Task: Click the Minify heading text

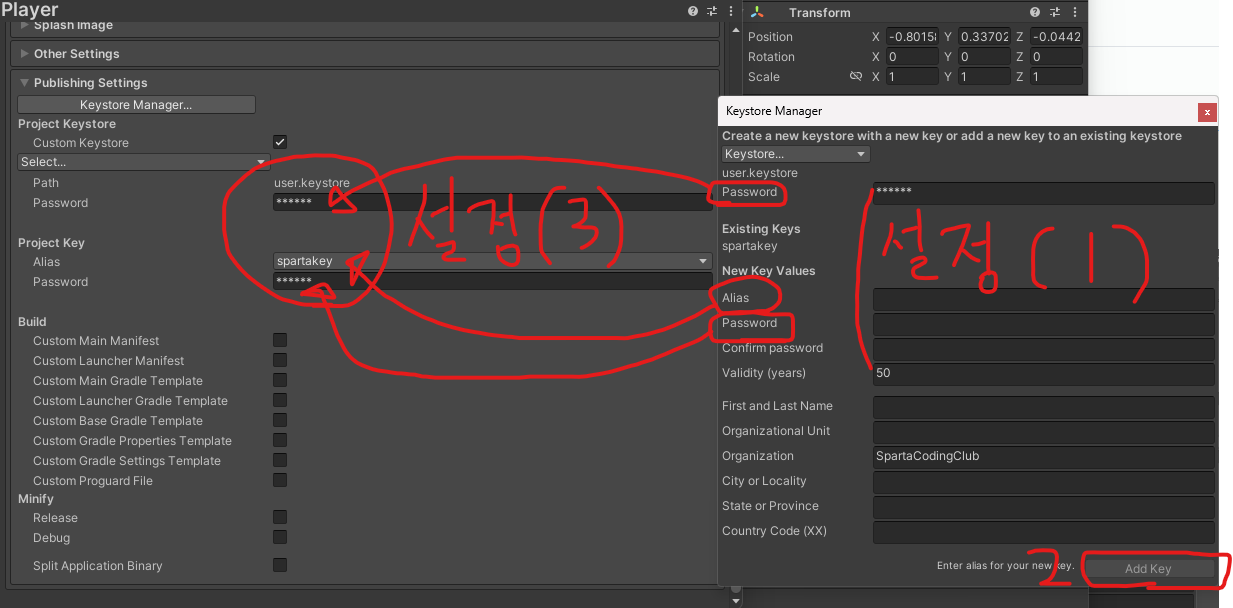Action: [36, 499]
